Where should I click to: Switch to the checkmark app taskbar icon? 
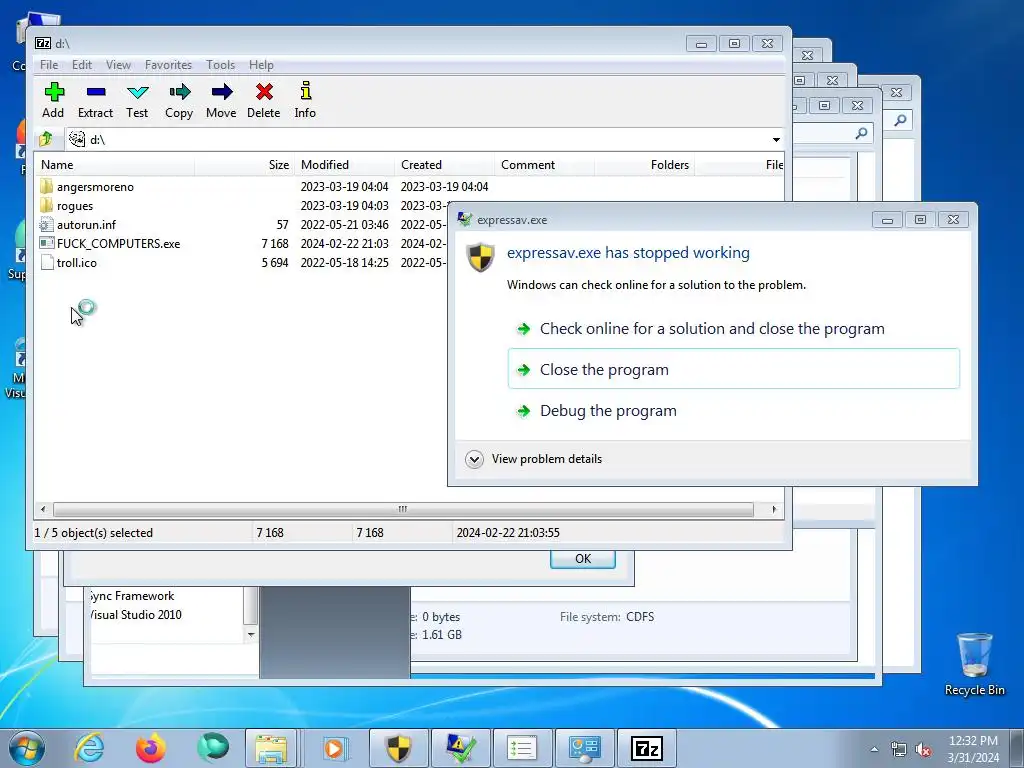tap(460, 748)
